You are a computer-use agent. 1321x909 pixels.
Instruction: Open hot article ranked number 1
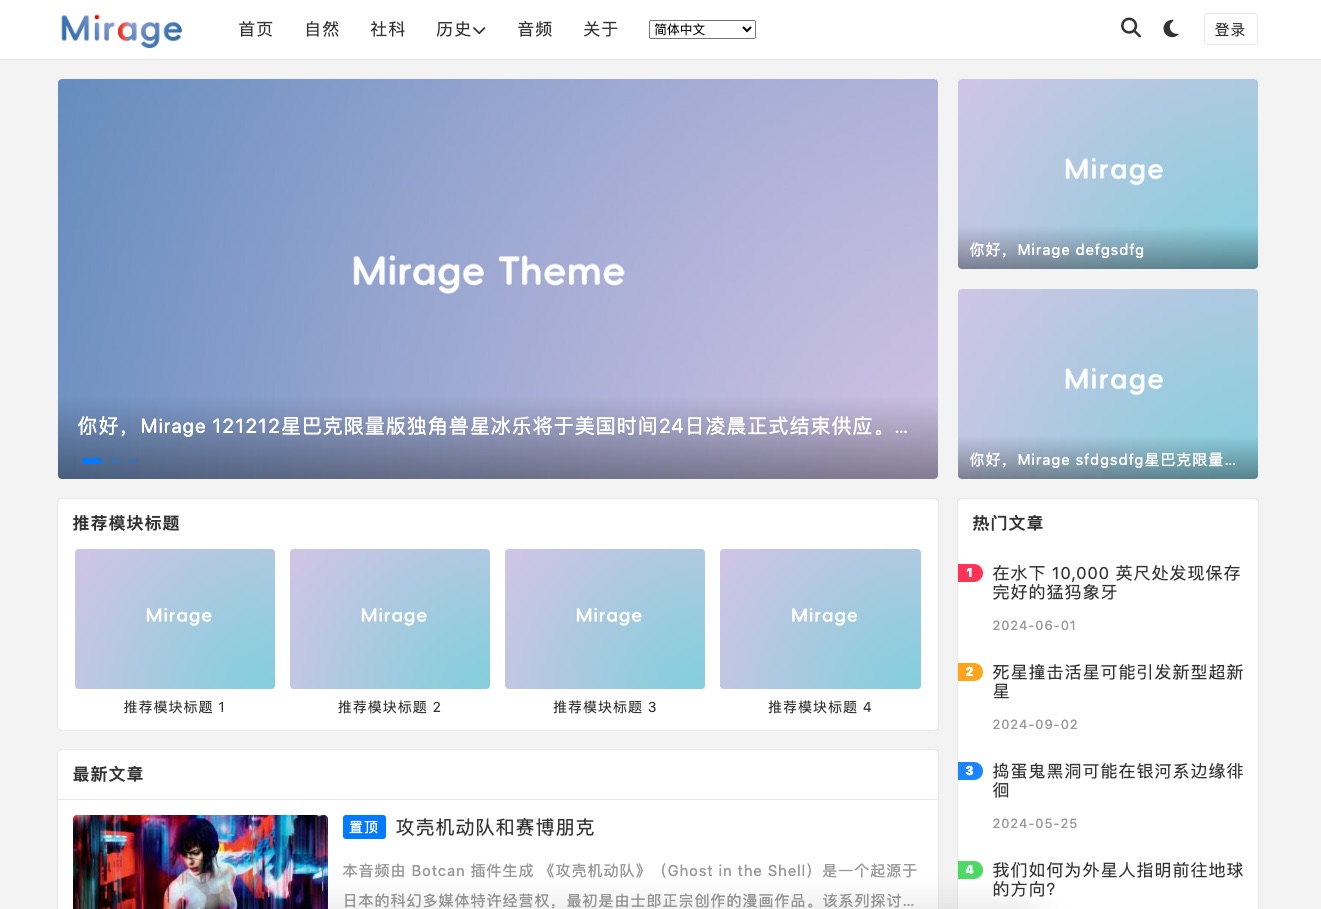coord(1115,582)
